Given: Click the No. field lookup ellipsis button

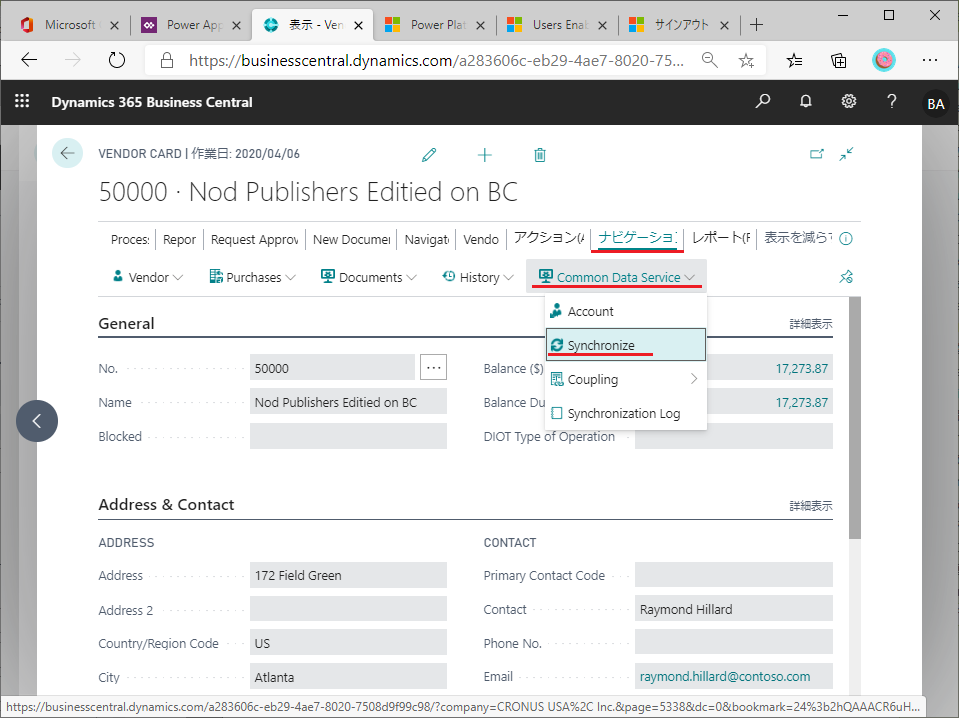Looking at the screenshot, I should tap(433, 368).
